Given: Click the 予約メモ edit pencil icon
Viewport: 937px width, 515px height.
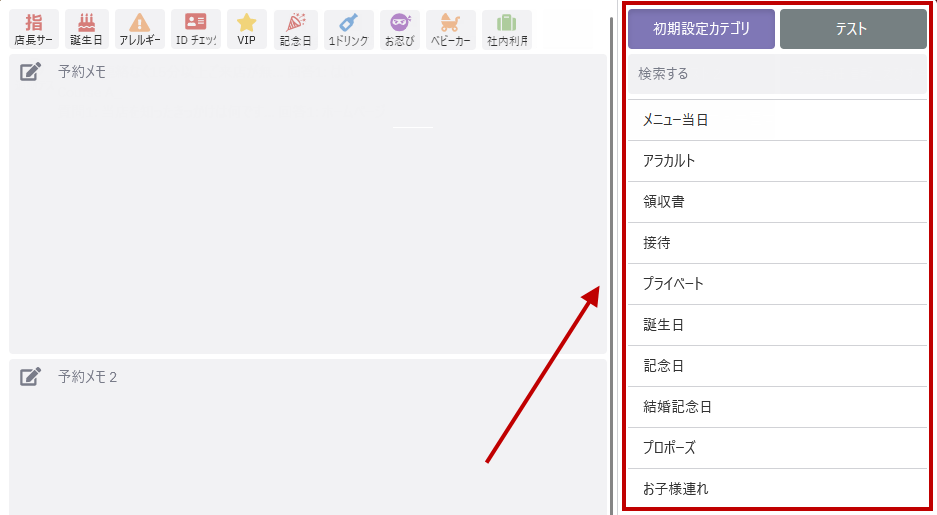Looking at the screenshot, I should (x=30, y=72).
